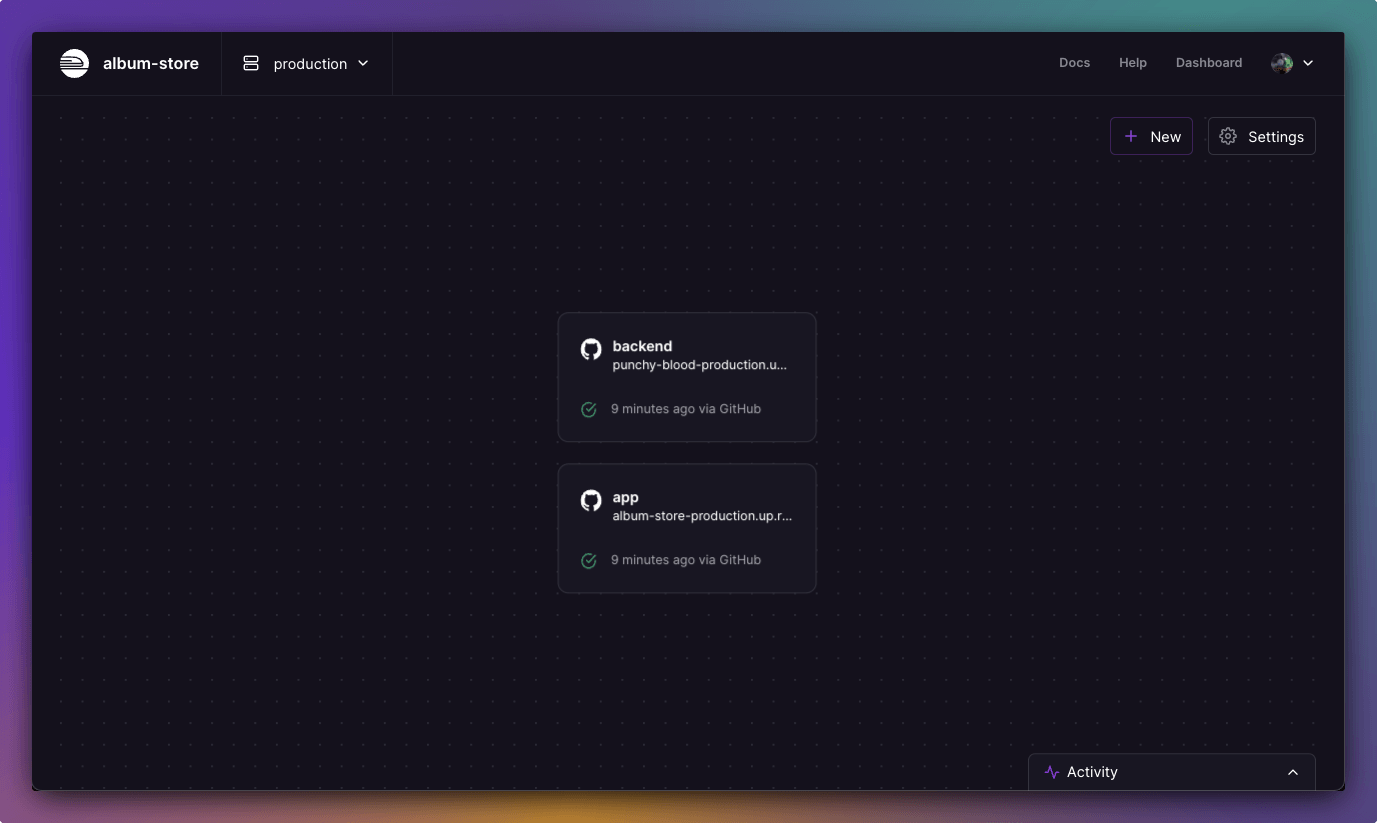Open the Docs page

point(1074,63)
